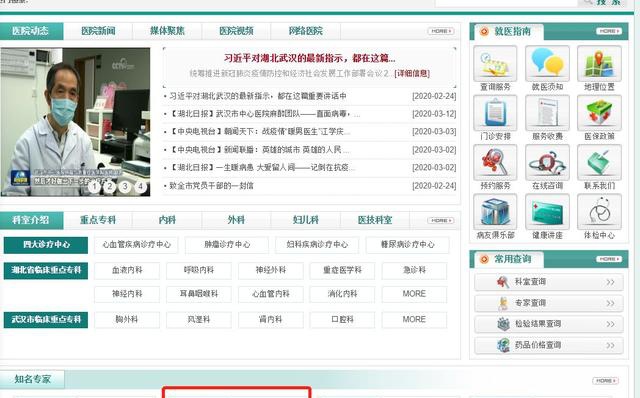Click the 专家查询 row icon
The image size is (640, 398).
coord(503,303)
